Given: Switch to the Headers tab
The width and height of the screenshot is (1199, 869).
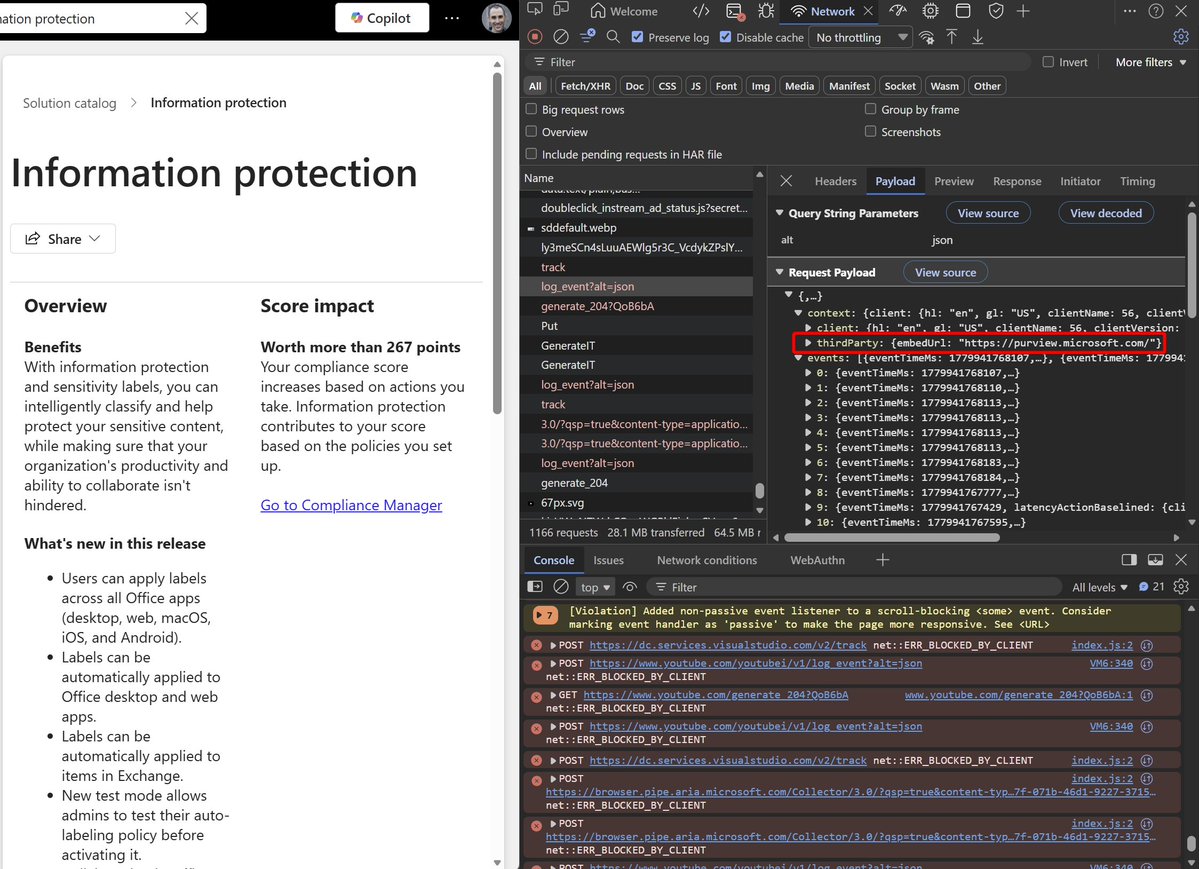Looking at the screenshot, I should (835, 181).
